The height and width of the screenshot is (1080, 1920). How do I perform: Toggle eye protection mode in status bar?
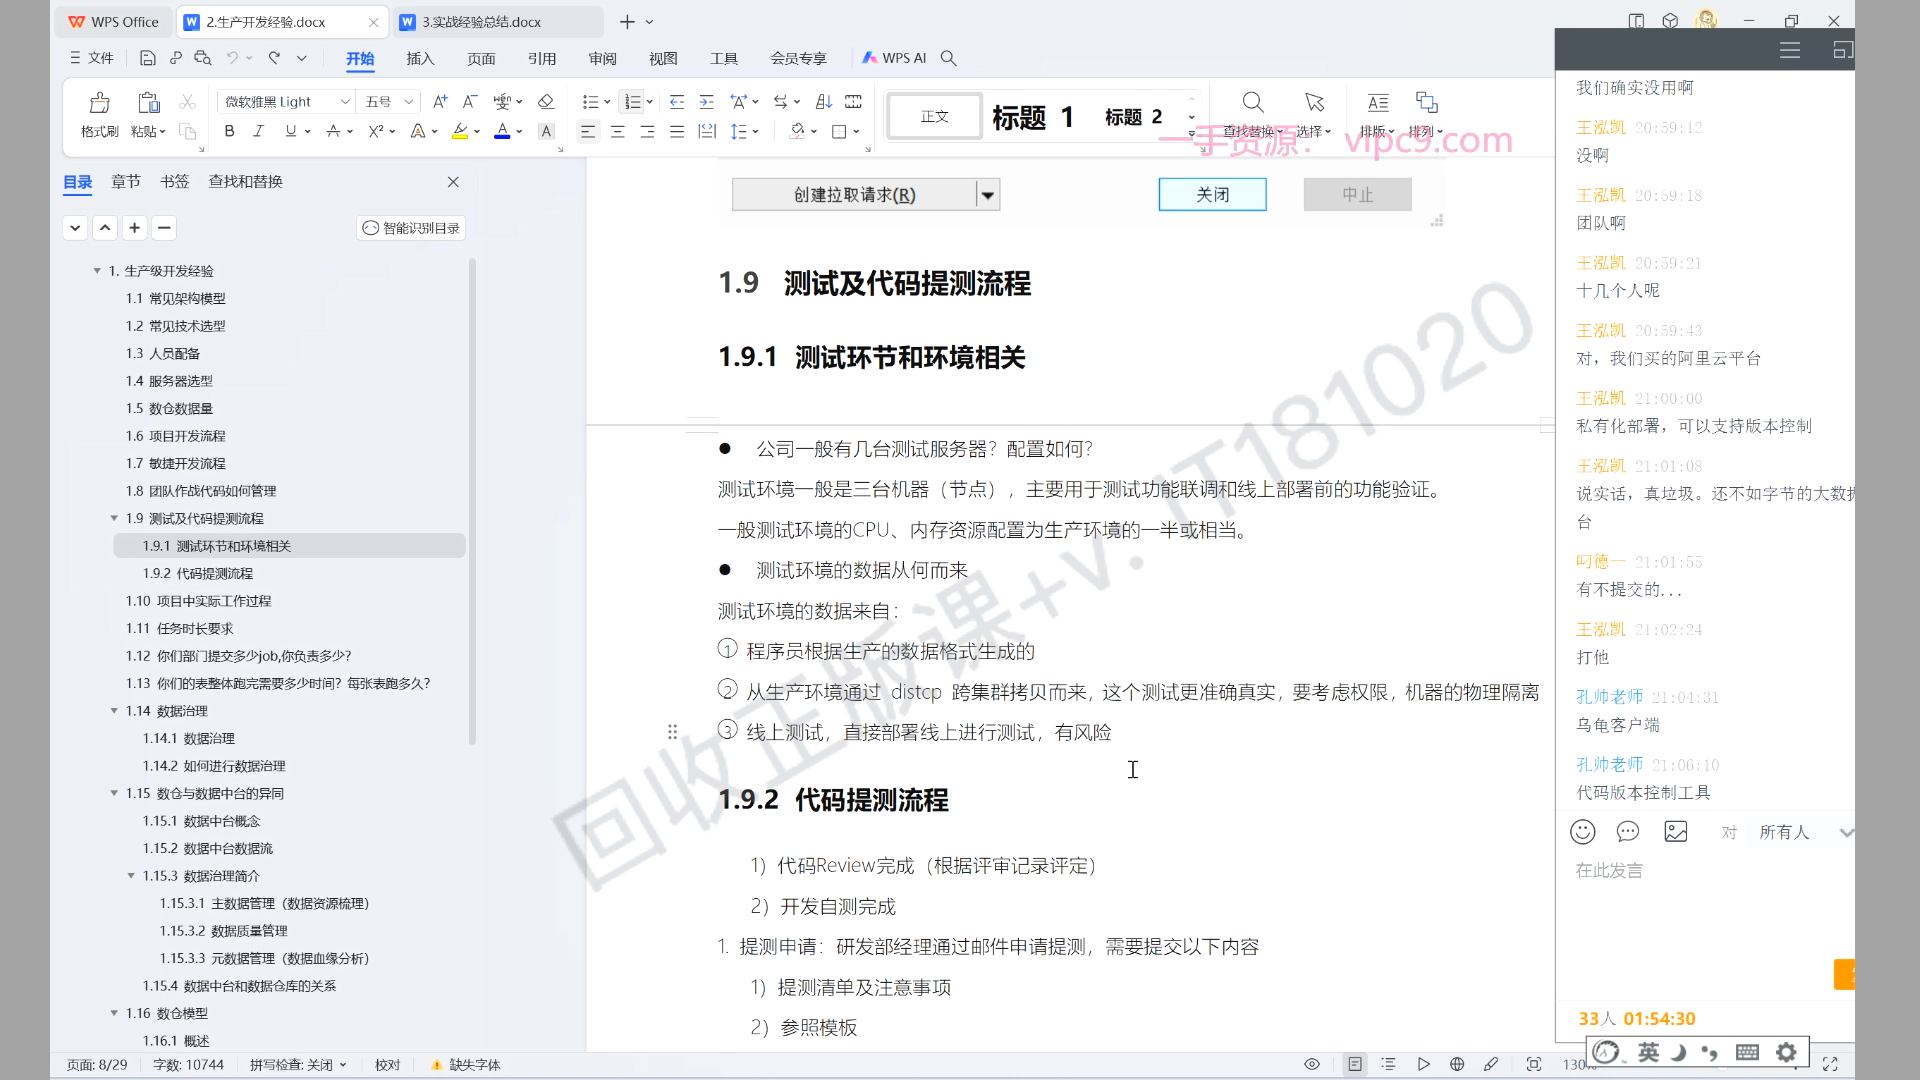1312,1064
